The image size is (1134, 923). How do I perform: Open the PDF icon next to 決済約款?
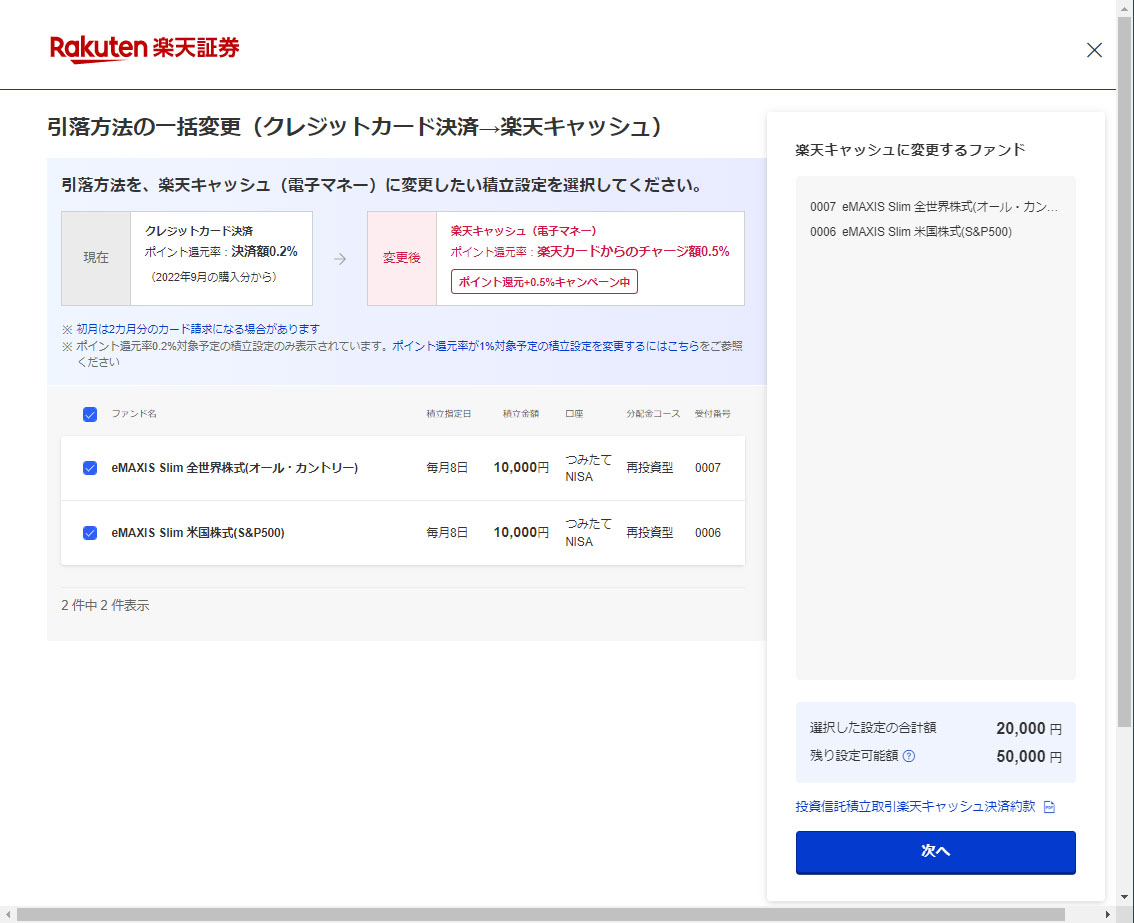pyautogui.click(x=1049, y=807)
